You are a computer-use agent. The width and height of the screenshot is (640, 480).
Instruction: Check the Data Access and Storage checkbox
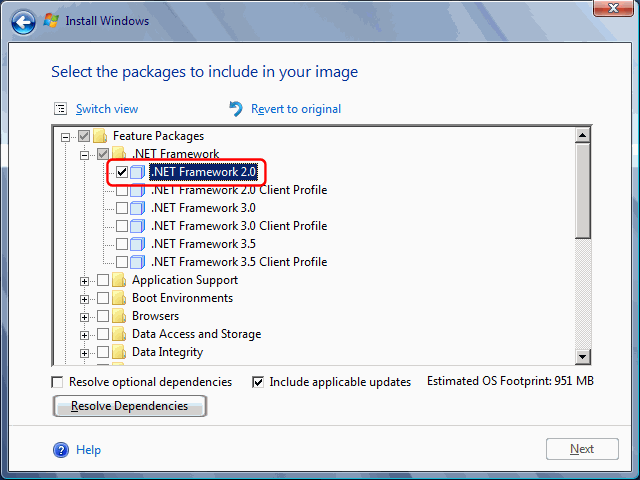[x=103, y=334]
